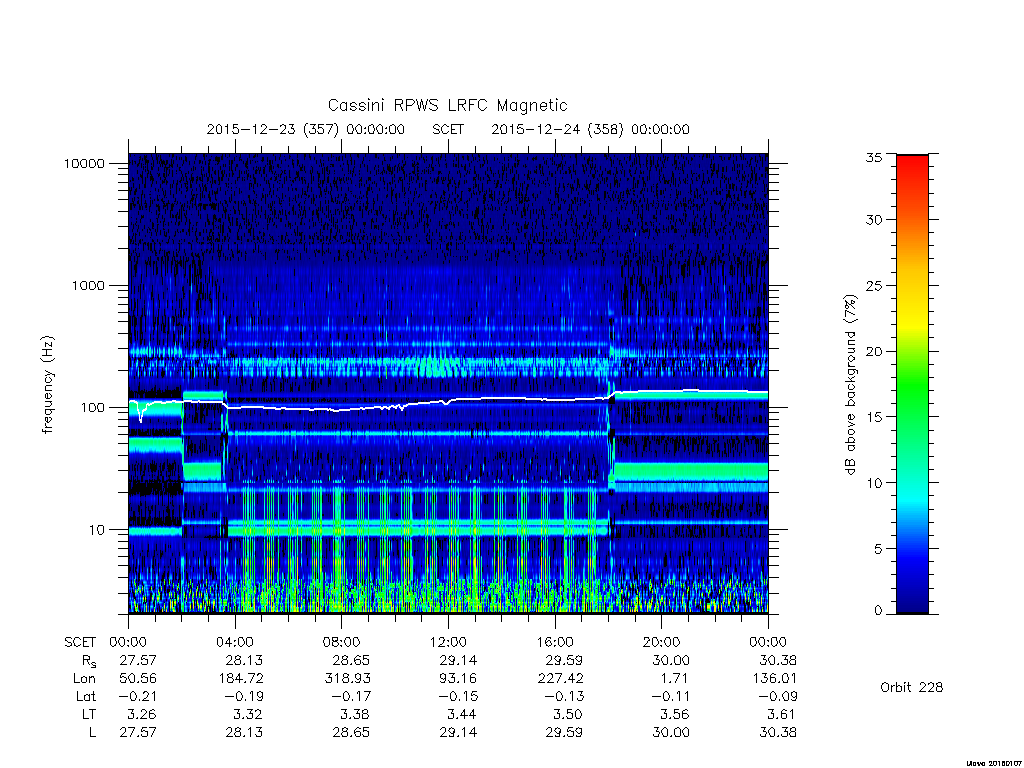Click the Cassini RPWS LRFC Magnetic title

[x=447, y=106]
